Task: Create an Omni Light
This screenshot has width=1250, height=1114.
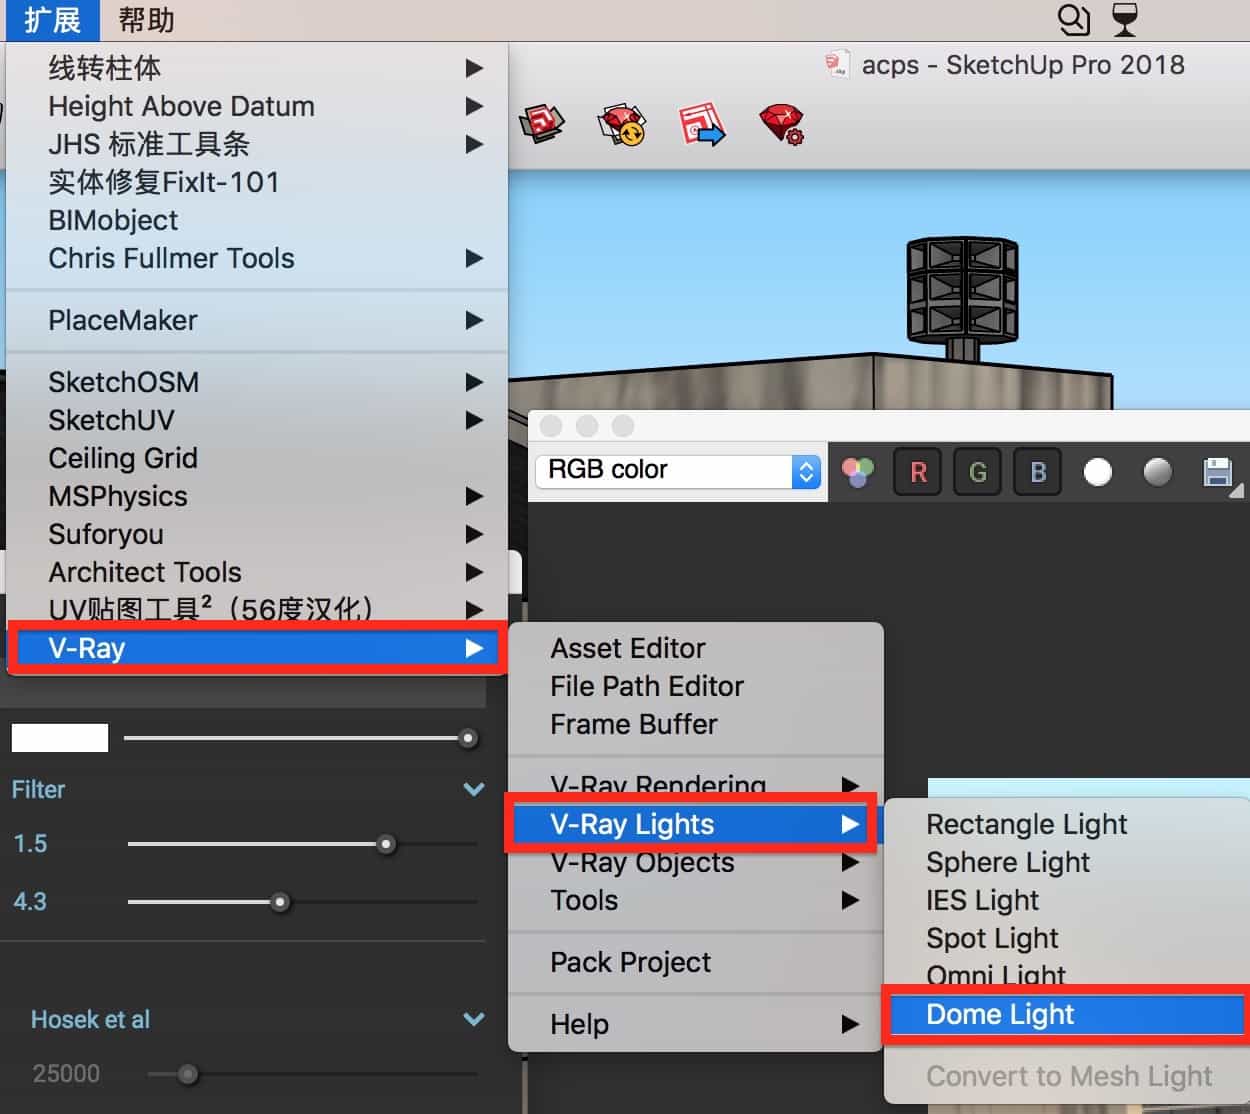Action: click(1067, 973)
